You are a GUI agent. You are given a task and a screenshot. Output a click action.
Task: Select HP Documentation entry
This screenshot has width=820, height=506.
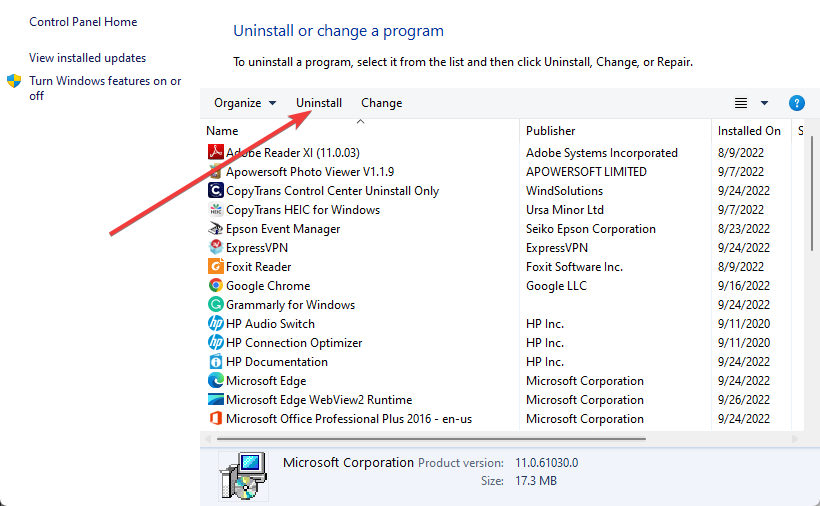coord(277,362)
